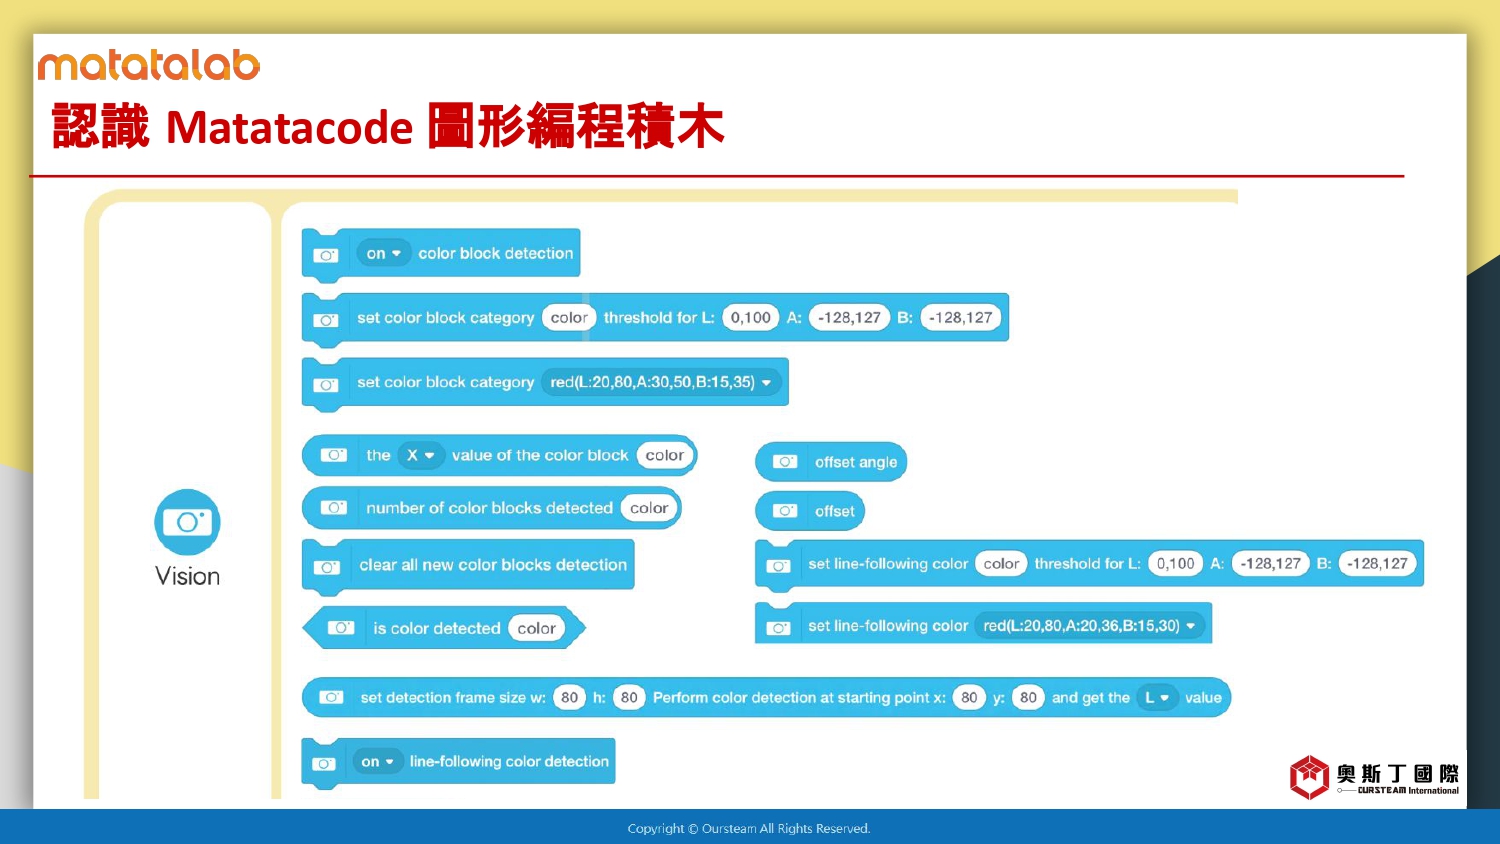This screenshot has height=844, width=1500.
Task: Open the 'X' value dropdown
Action: click(x=420, y=455)
